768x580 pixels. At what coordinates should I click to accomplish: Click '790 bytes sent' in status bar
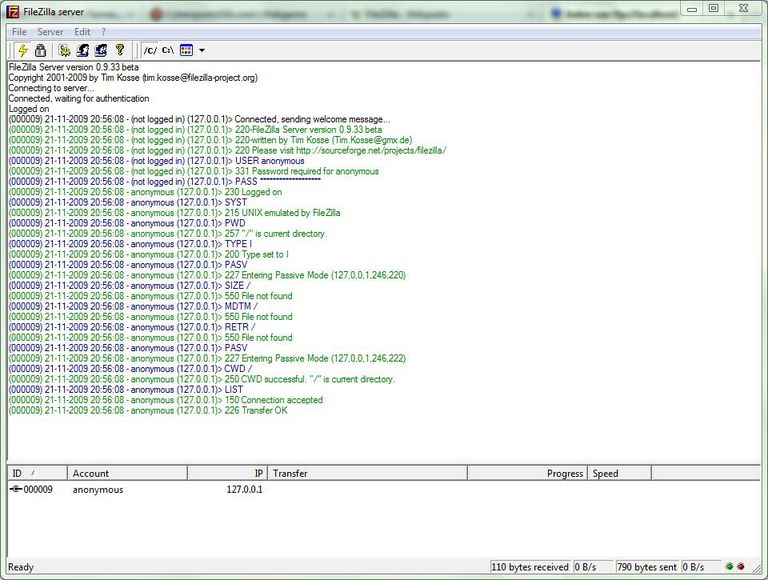[647, 567]
